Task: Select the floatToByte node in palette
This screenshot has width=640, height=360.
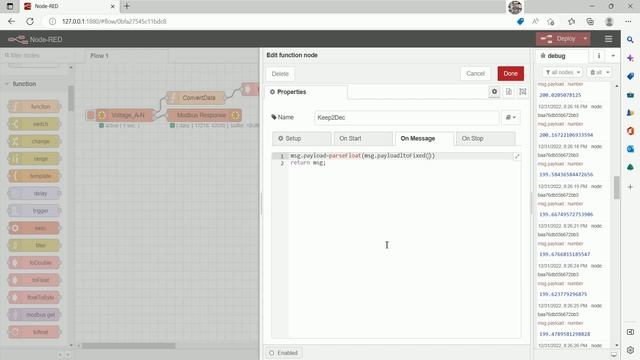Action: 34,298
